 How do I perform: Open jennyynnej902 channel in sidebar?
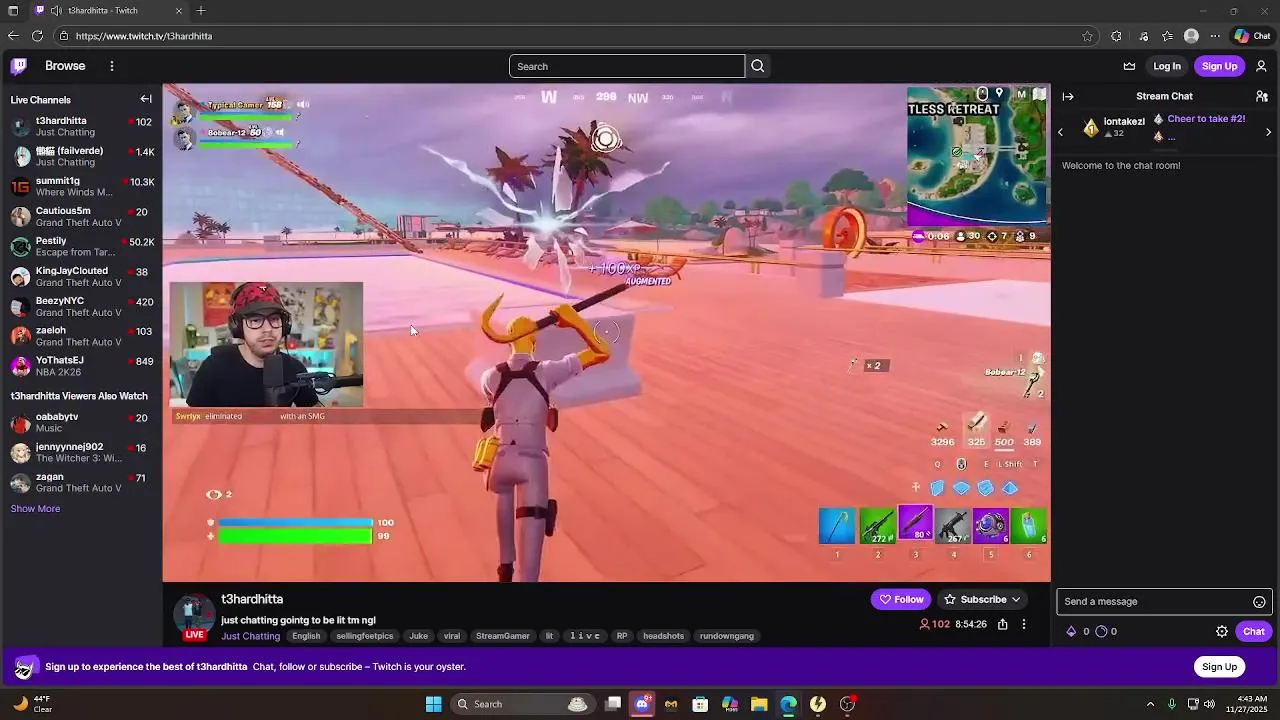tap(81, 452)
